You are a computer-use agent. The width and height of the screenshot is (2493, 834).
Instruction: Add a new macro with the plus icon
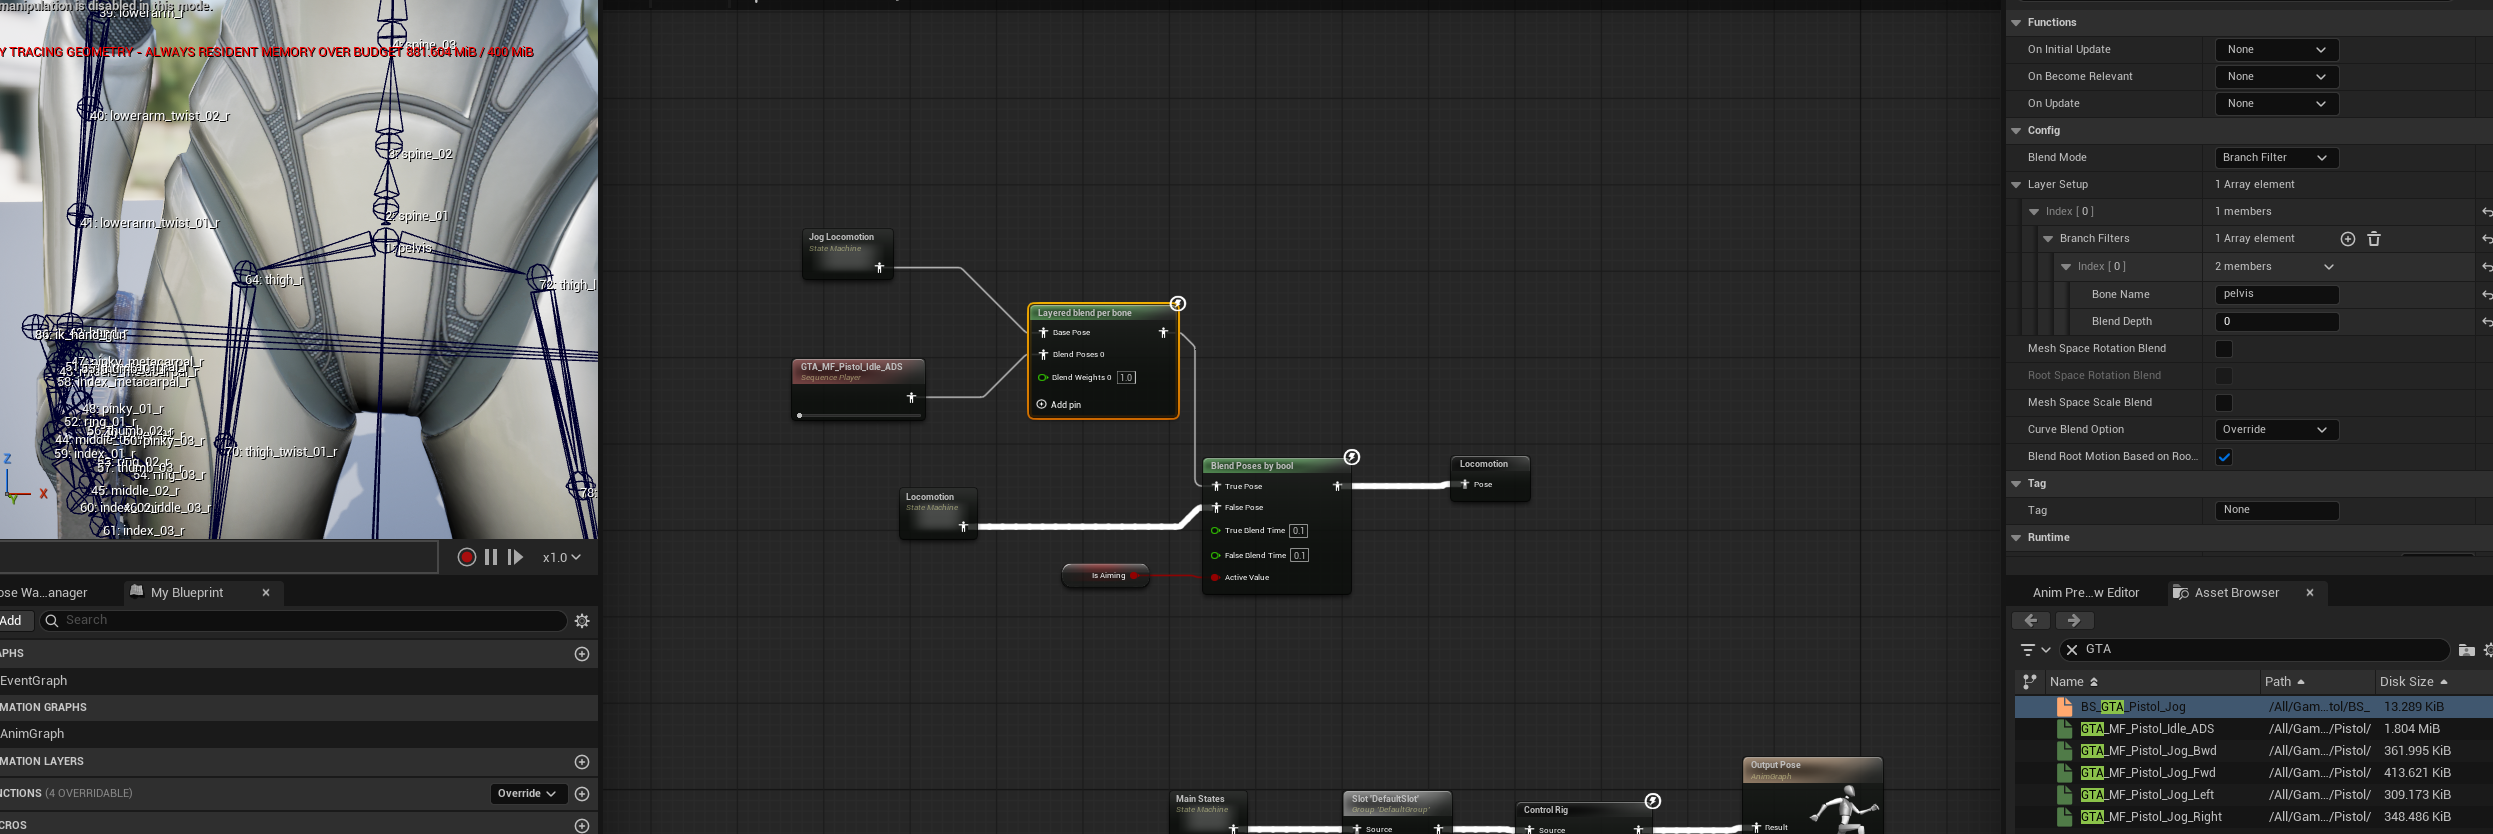[582, 826]
